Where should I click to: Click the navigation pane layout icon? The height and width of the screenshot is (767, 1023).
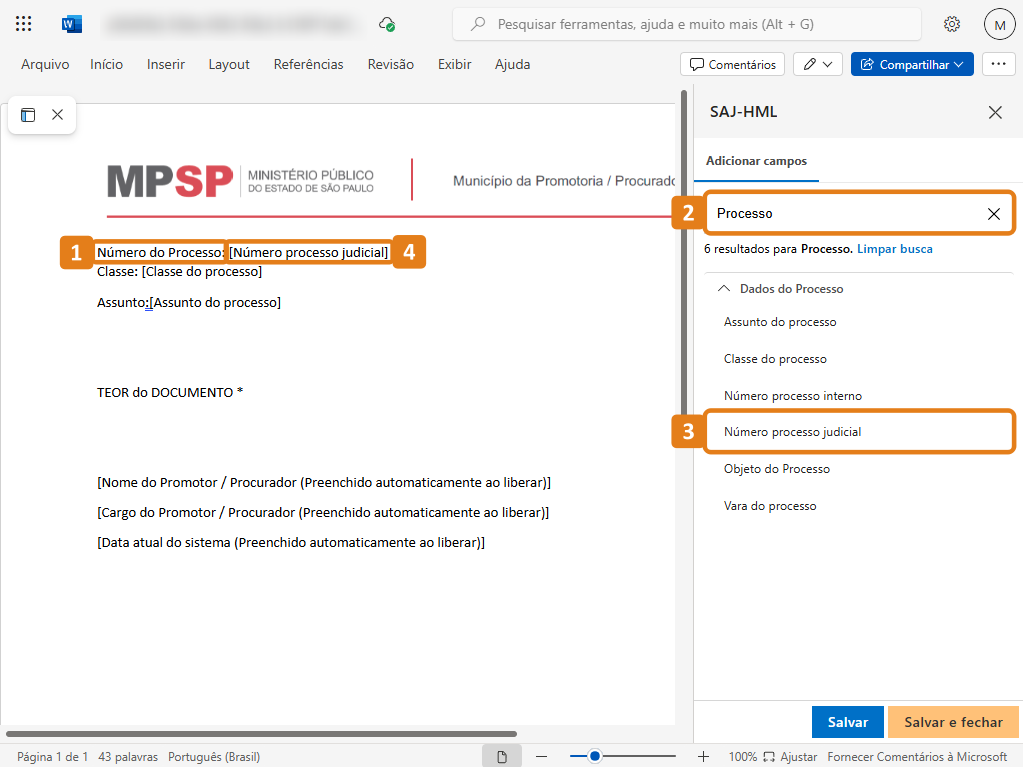28,115
